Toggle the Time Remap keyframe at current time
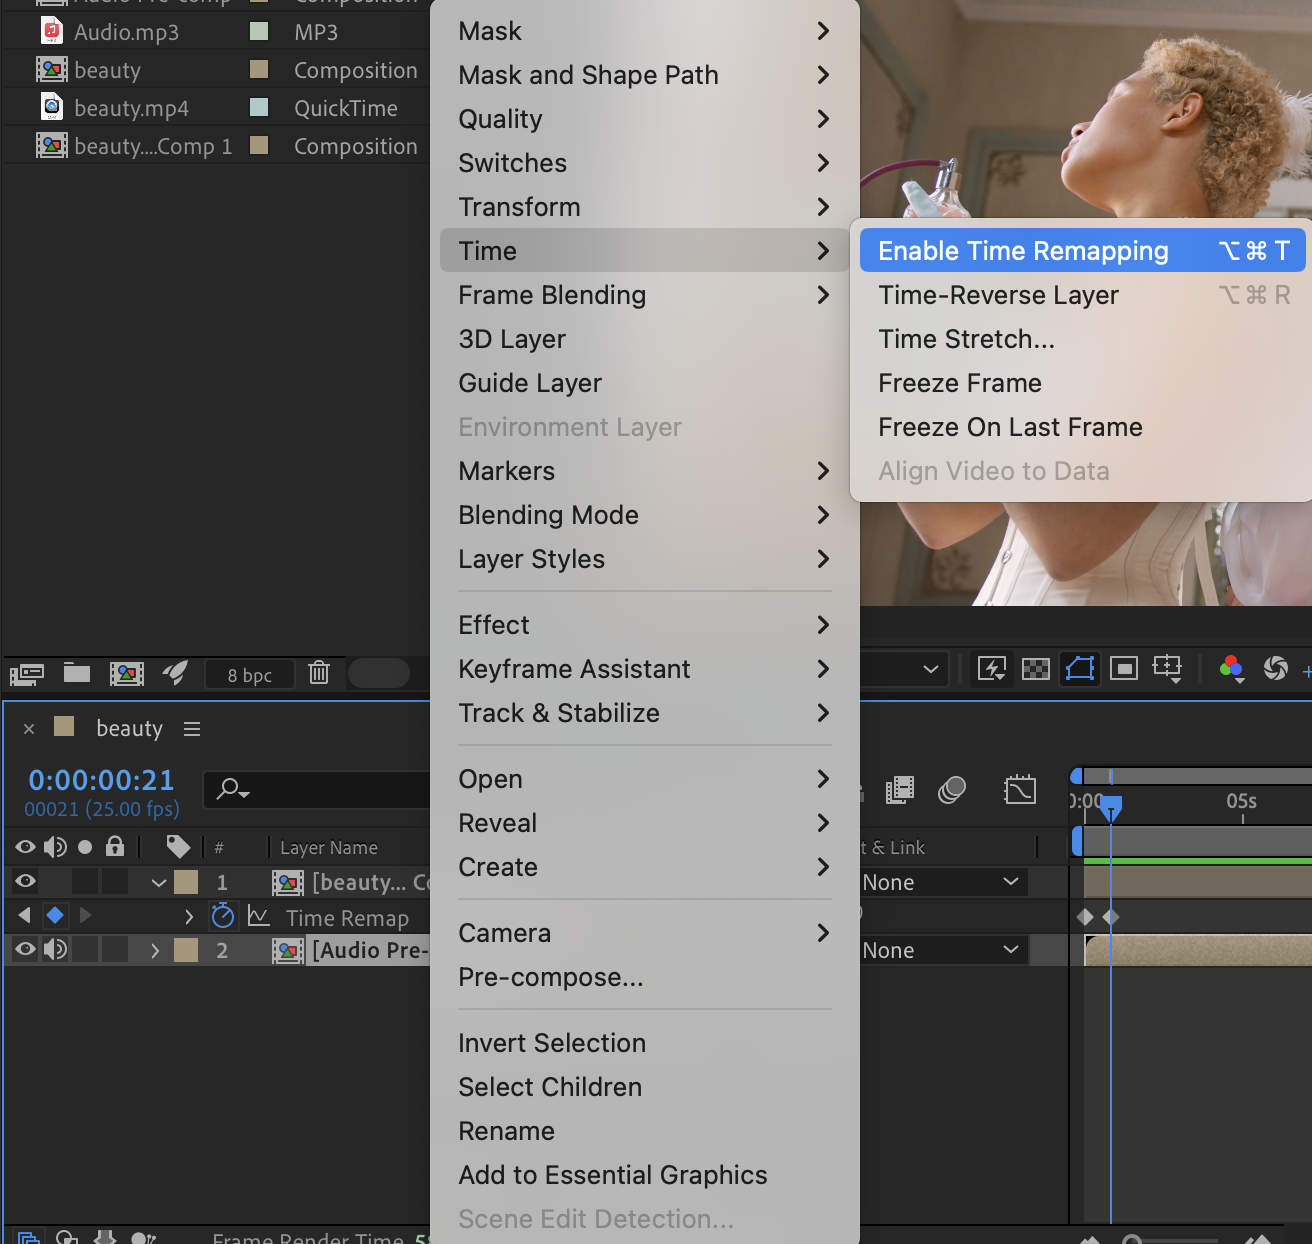Screen dimensions: 1312x1244 coord(55,916)
